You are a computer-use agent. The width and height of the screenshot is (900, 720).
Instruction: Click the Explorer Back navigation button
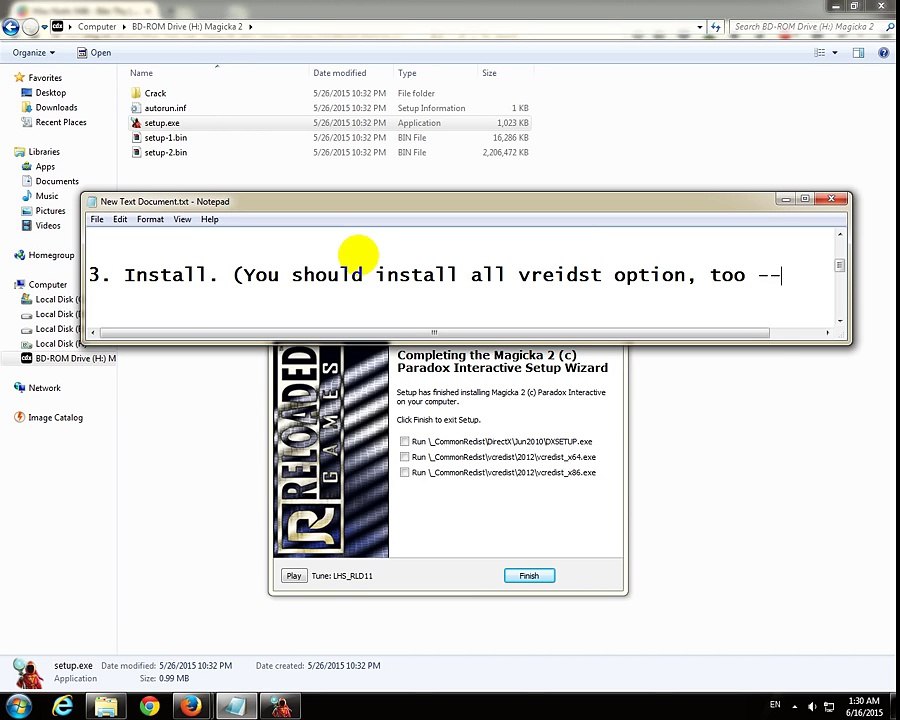(11, 26)
